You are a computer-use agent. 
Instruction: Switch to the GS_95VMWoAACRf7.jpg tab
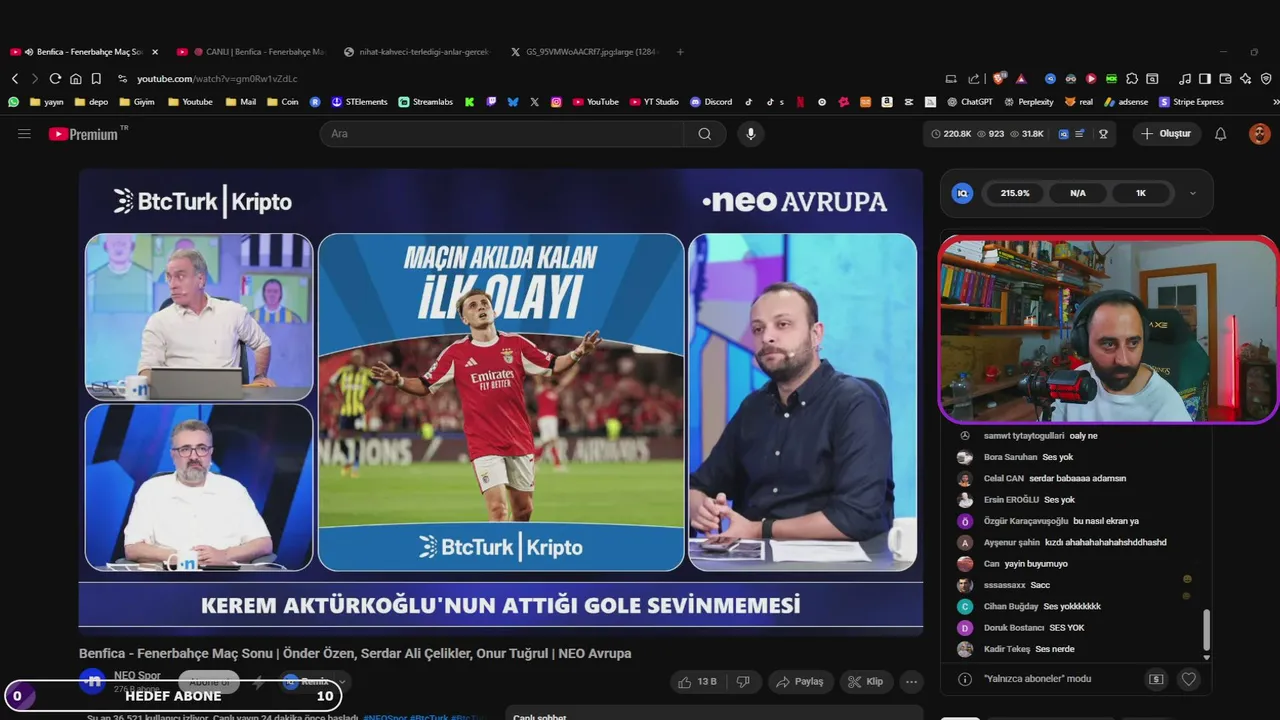pyautogui.click(x=586, y=52)
